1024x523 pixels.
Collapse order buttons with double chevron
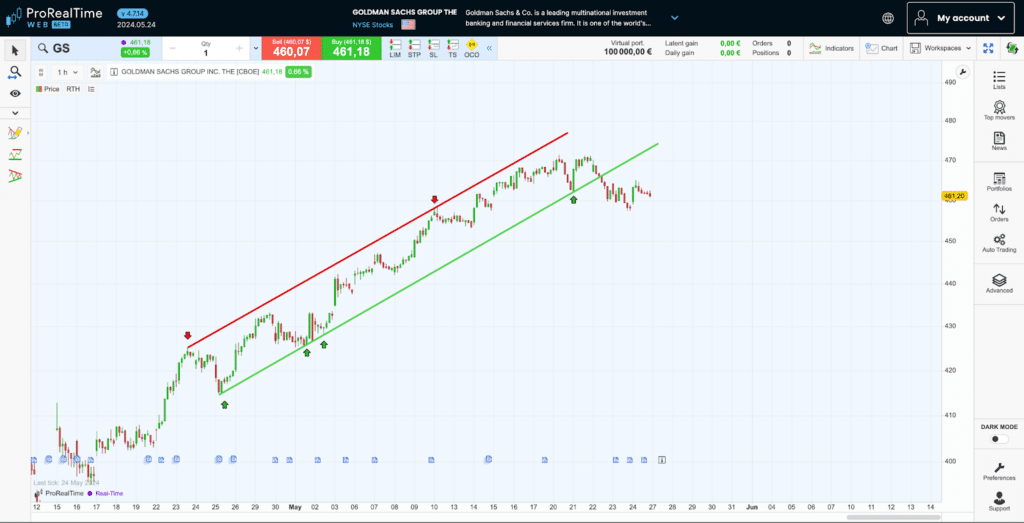coord(489,48)
